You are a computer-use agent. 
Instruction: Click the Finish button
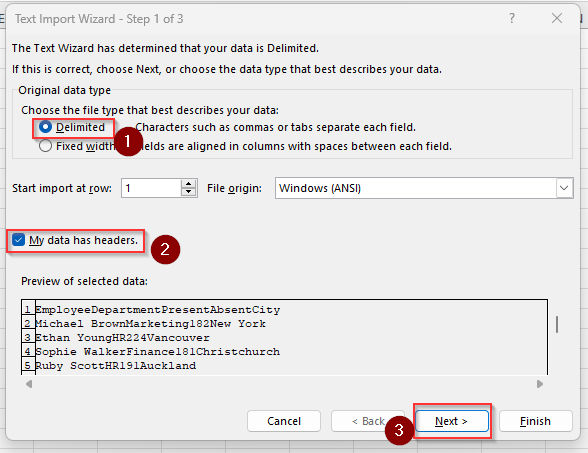(x=536, y=421)
